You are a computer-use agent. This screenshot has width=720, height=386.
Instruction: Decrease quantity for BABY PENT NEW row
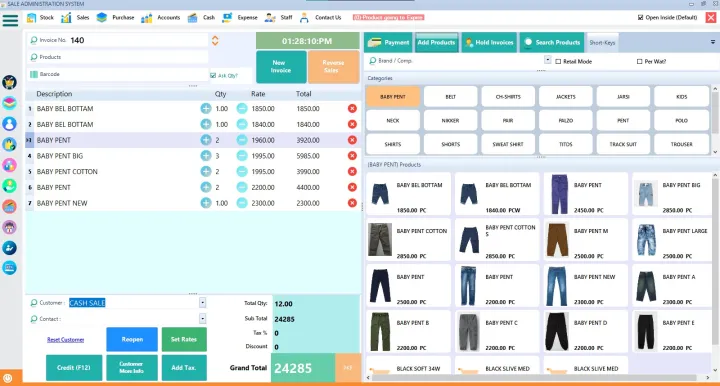point(242,203)
